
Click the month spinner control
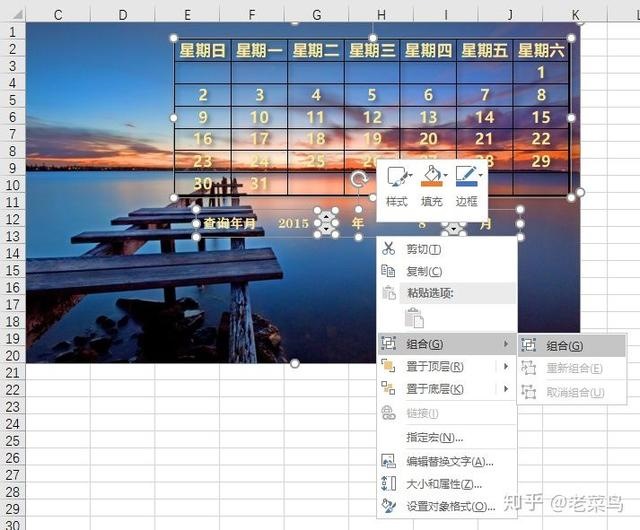click(x=453, y=229)
